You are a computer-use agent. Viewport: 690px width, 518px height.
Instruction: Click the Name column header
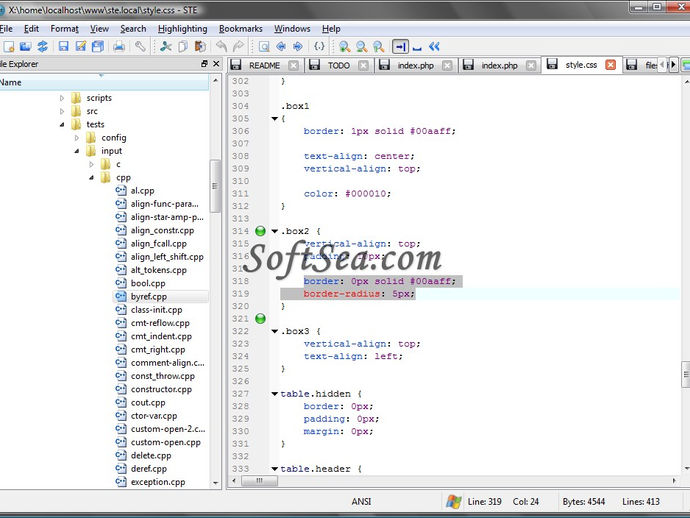(x=104, y=82)
